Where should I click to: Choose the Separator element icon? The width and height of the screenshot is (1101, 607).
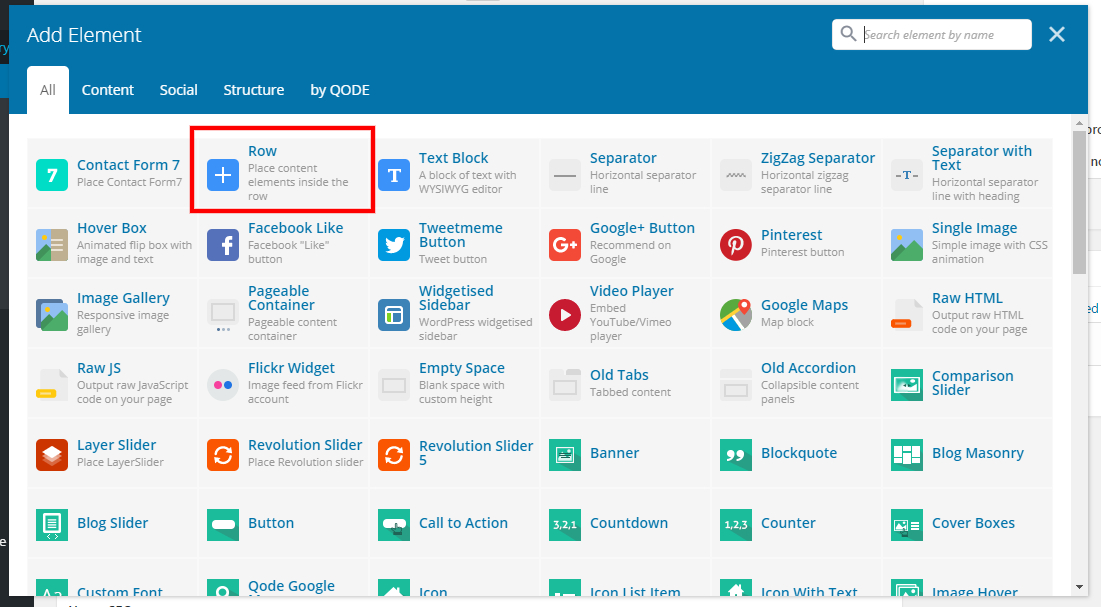click(x=565, y=175)
